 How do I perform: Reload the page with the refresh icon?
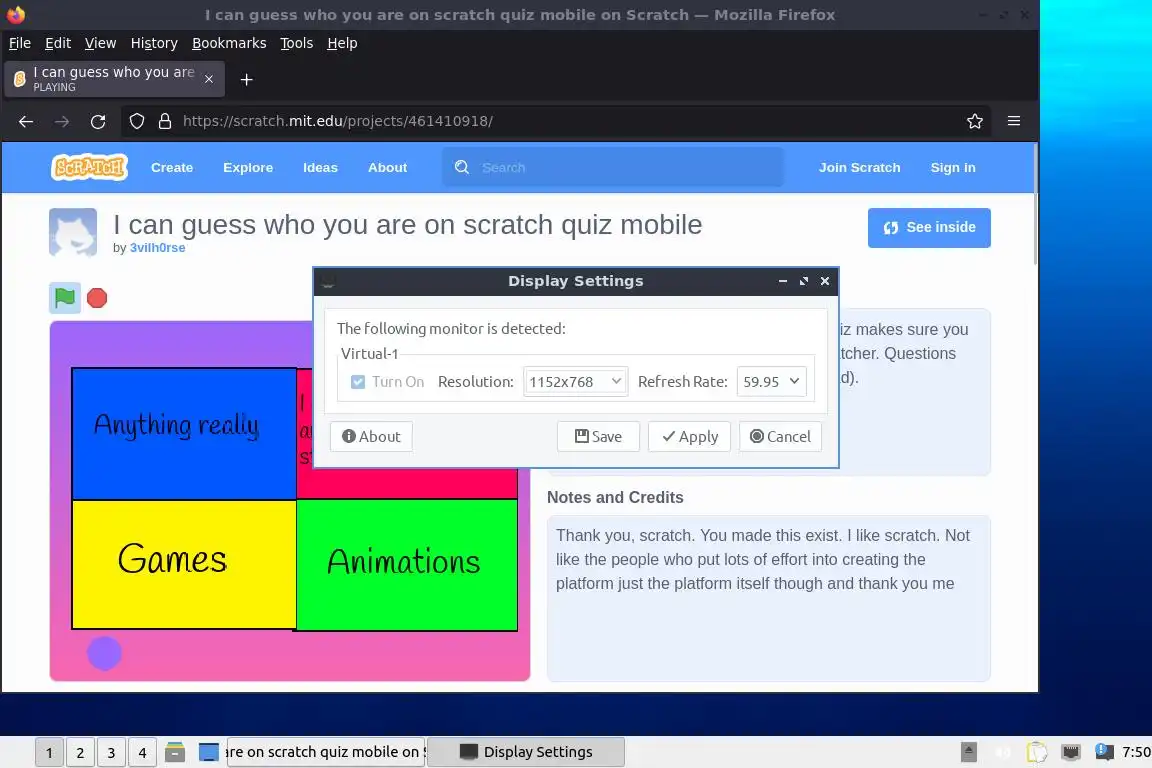[x=98, y=121]
